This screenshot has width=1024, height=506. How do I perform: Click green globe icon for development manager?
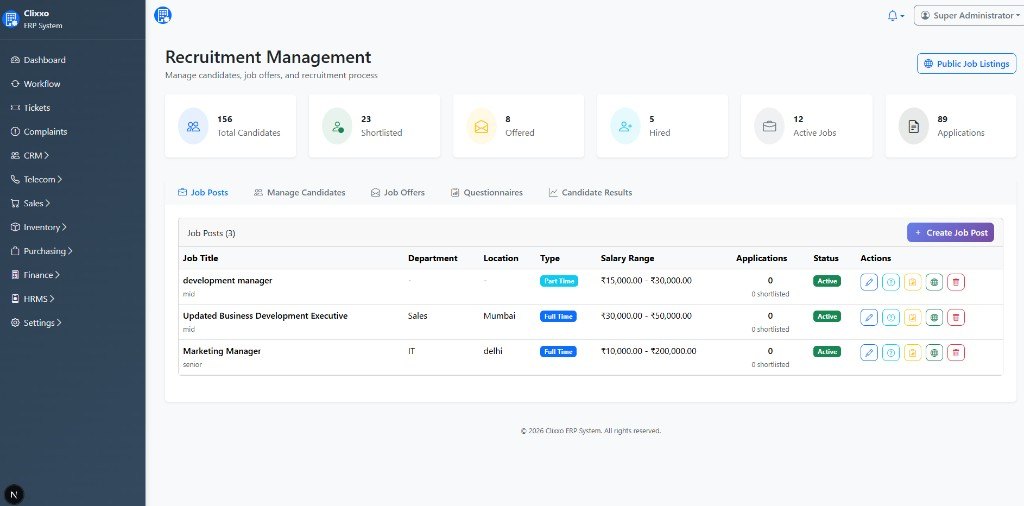point(935,282)
